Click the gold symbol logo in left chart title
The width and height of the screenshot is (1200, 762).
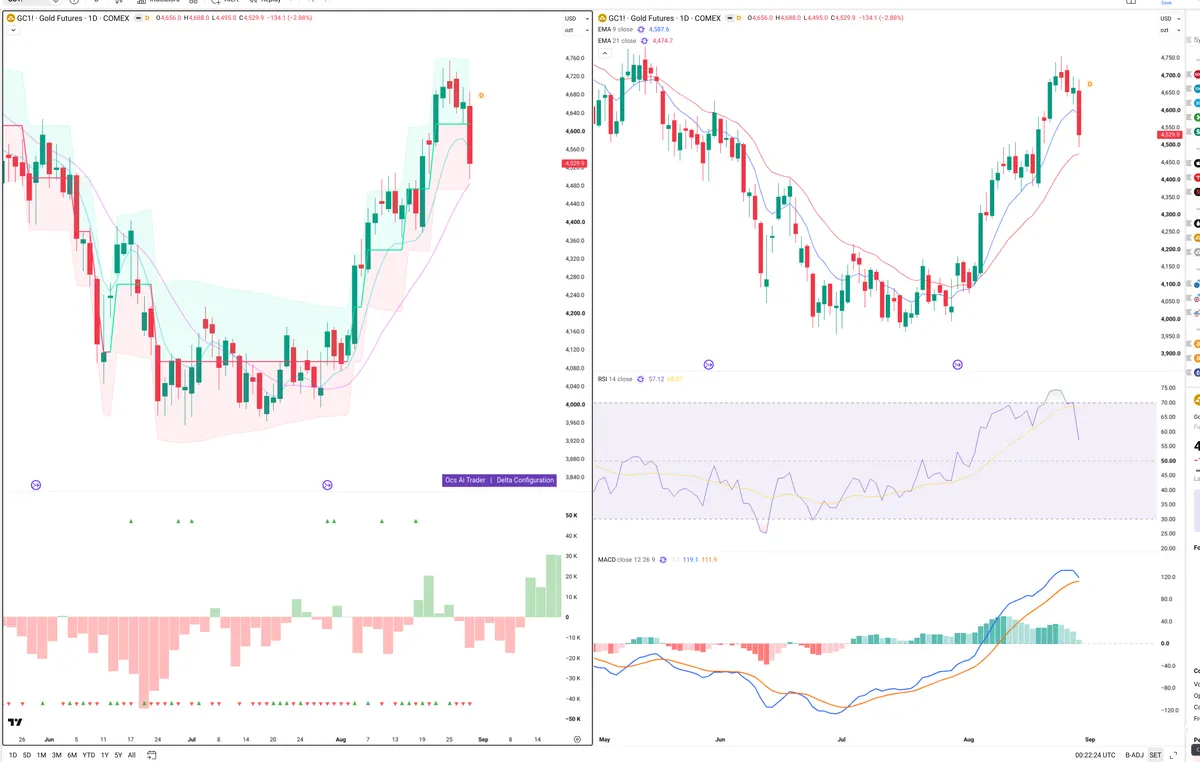tap(10, 18)
